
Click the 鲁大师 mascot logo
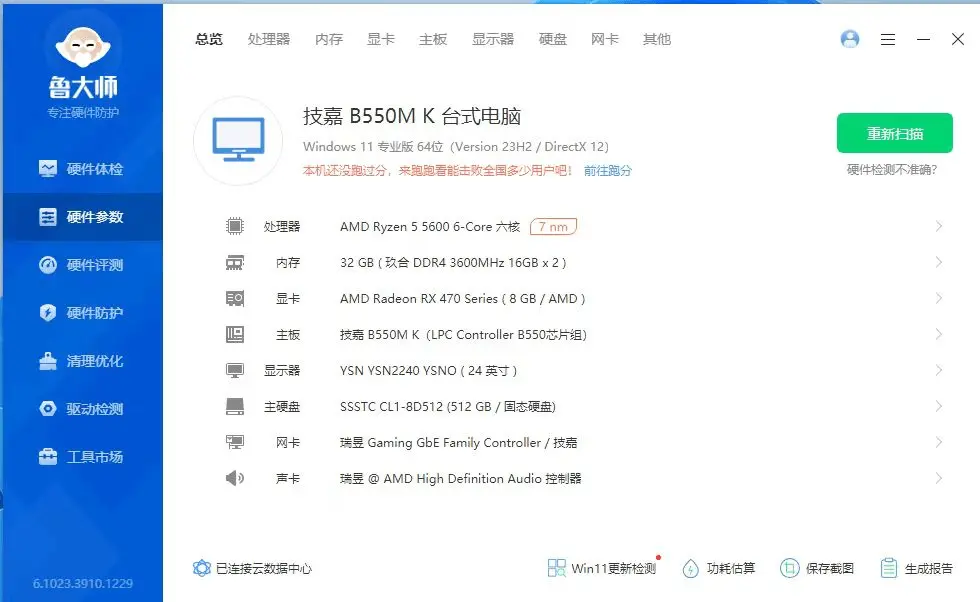[x=83, y=47]
